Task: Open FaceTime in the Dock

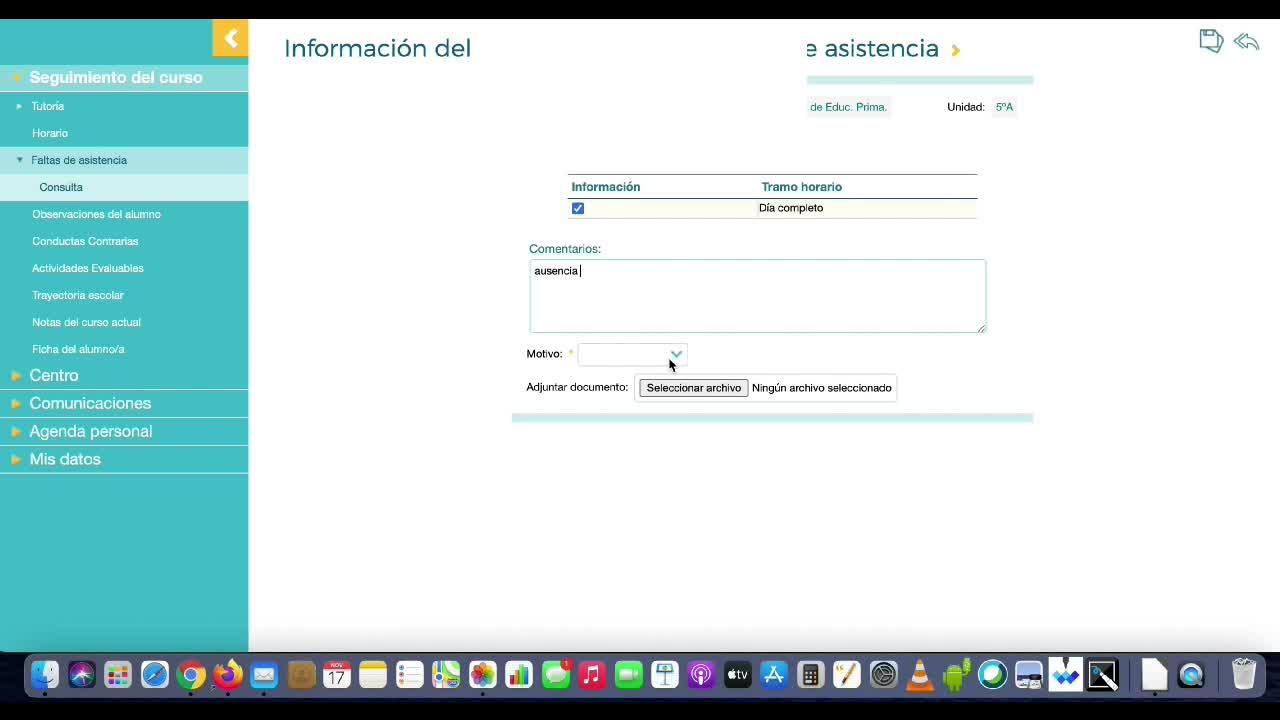Action: click(x=628, y=675)
